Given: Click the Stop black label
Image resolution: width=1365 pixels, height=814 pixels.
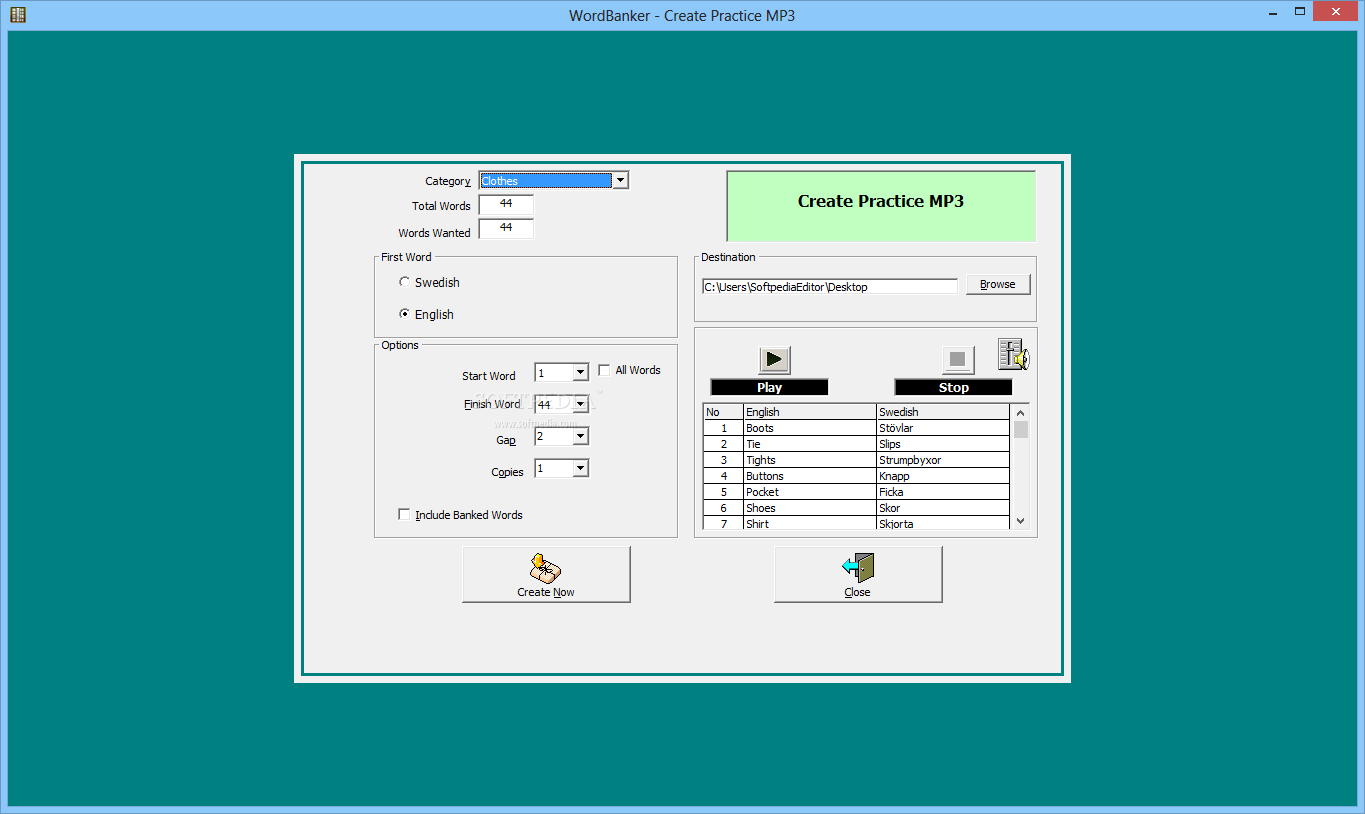Looking at the screenshot, I should point(954,387).
